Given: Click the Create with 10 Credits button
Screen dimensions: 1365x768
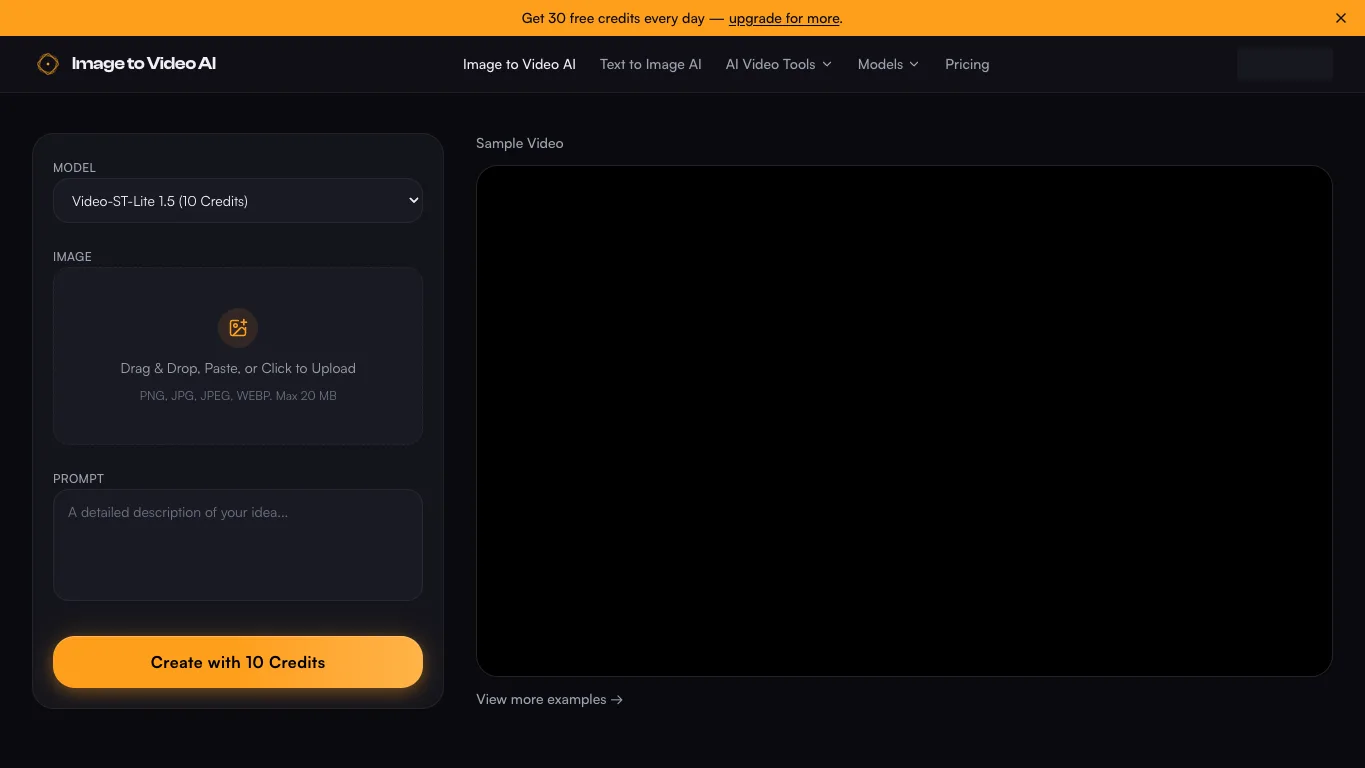Looking at the screenshot, I should 238,662.
